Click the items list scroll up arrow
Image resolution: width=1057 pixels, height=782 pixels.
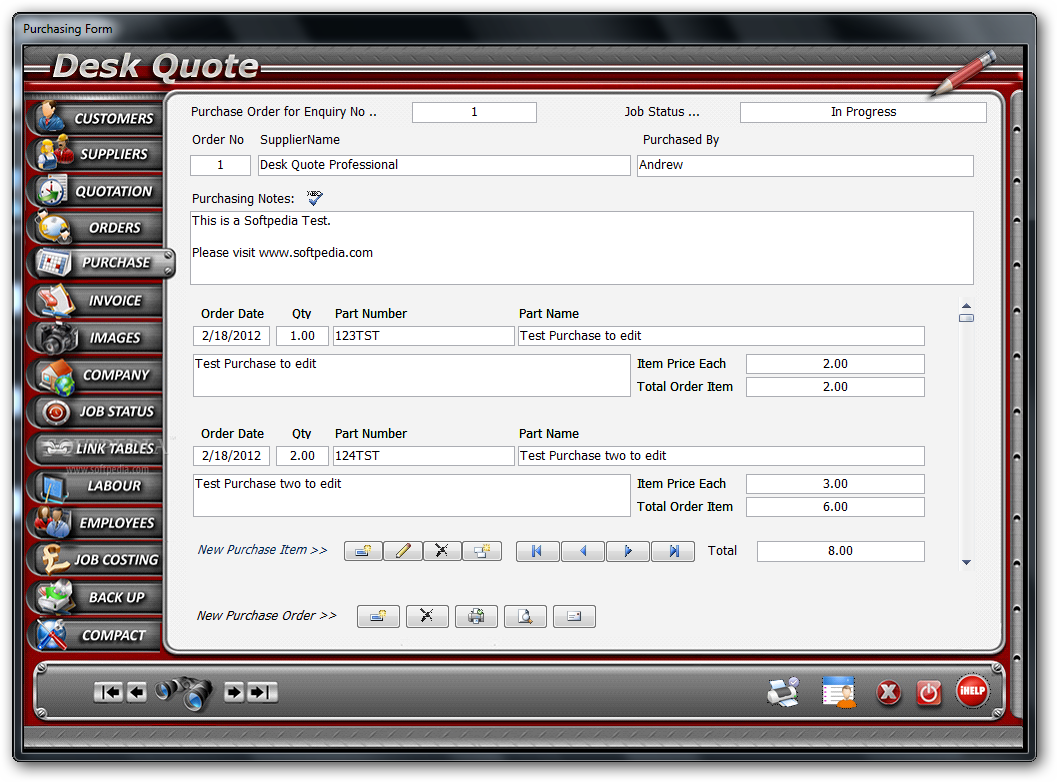966,305
